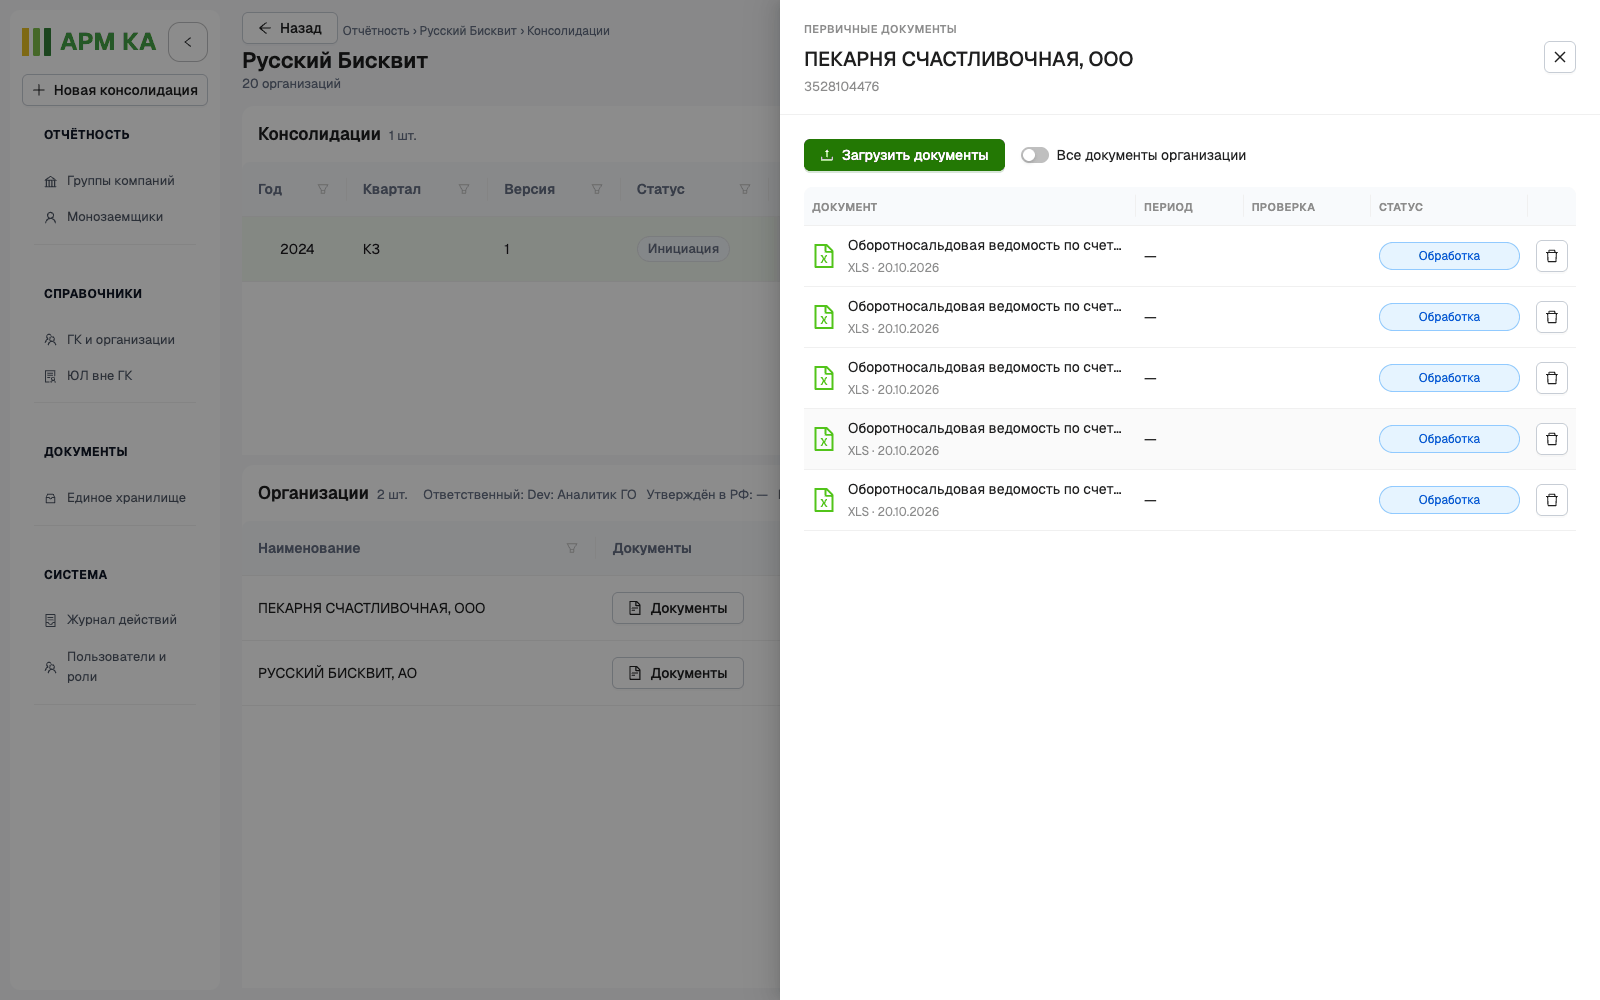Open filter for 'Квартал' column
Image resolution: width=1600 pixels, height=1000 pixels.
pos(464,189)
